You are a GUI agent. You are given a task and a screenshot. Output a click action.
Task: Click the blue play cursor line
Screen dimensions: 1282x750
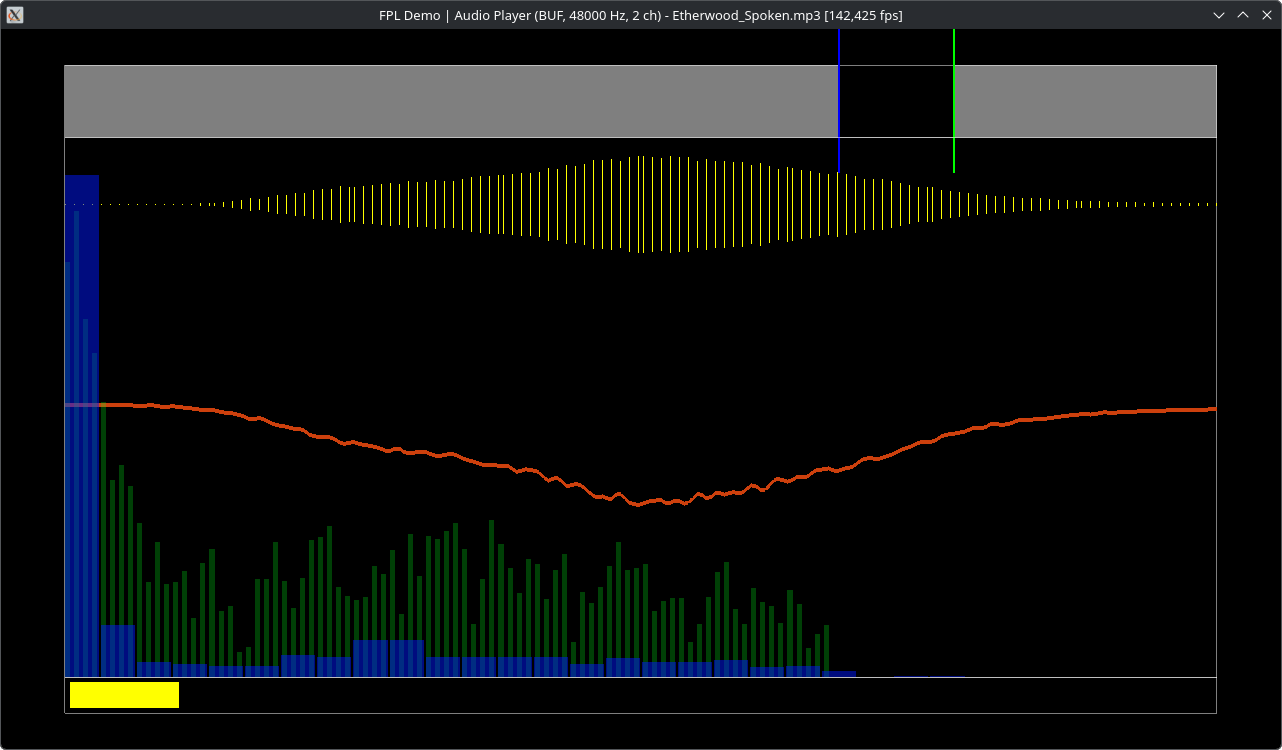pyautogui.click(x=838, y=101)
